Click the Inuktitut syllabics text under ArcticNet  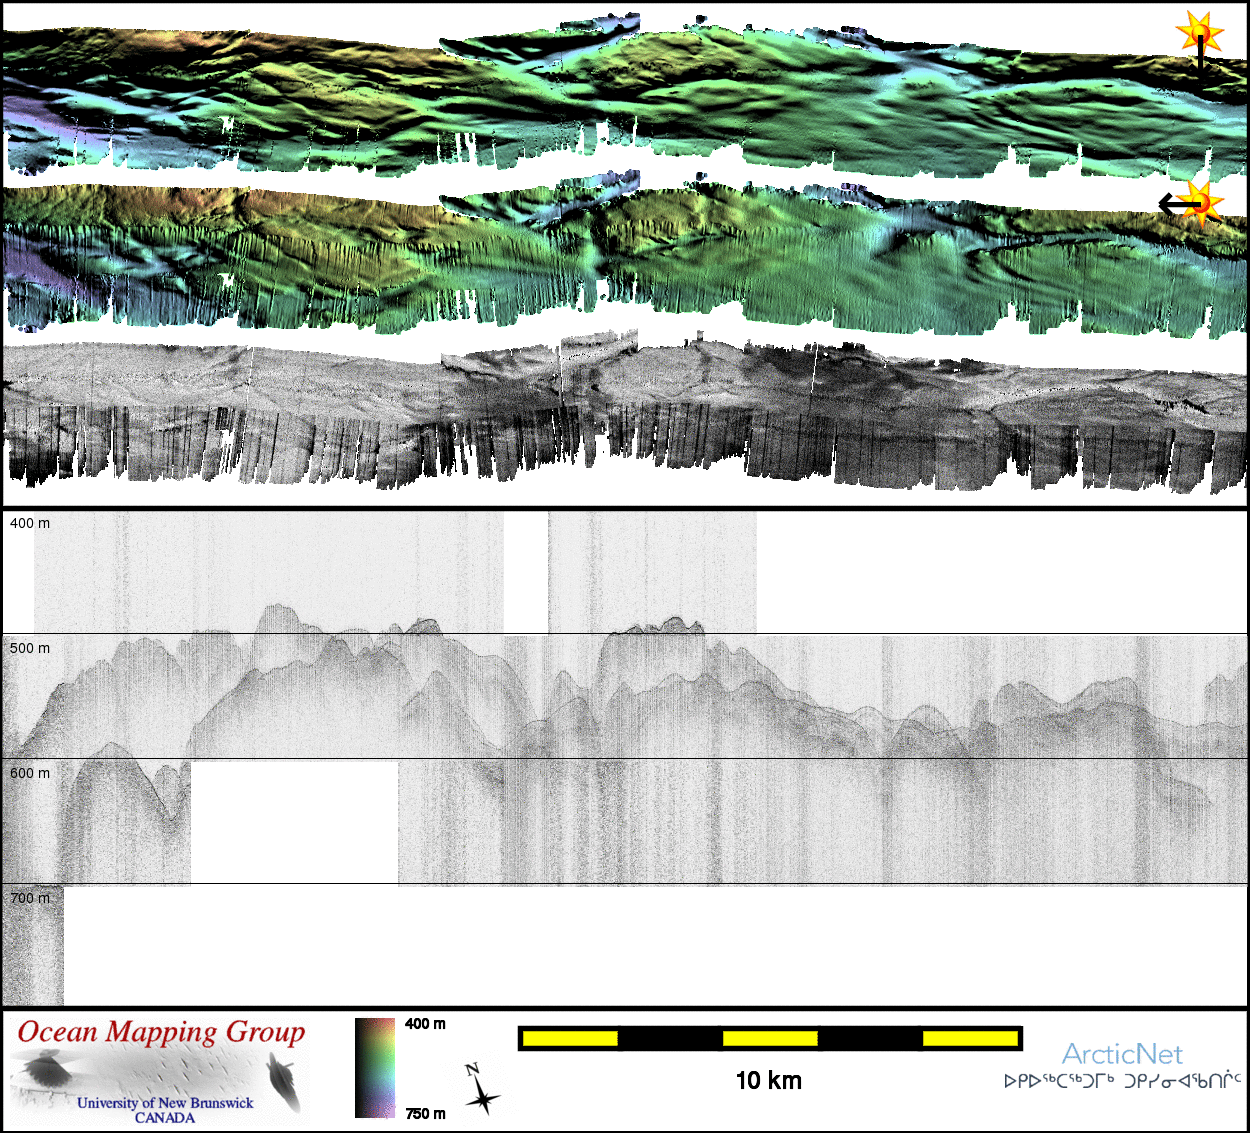(x=1122, y=1081)
